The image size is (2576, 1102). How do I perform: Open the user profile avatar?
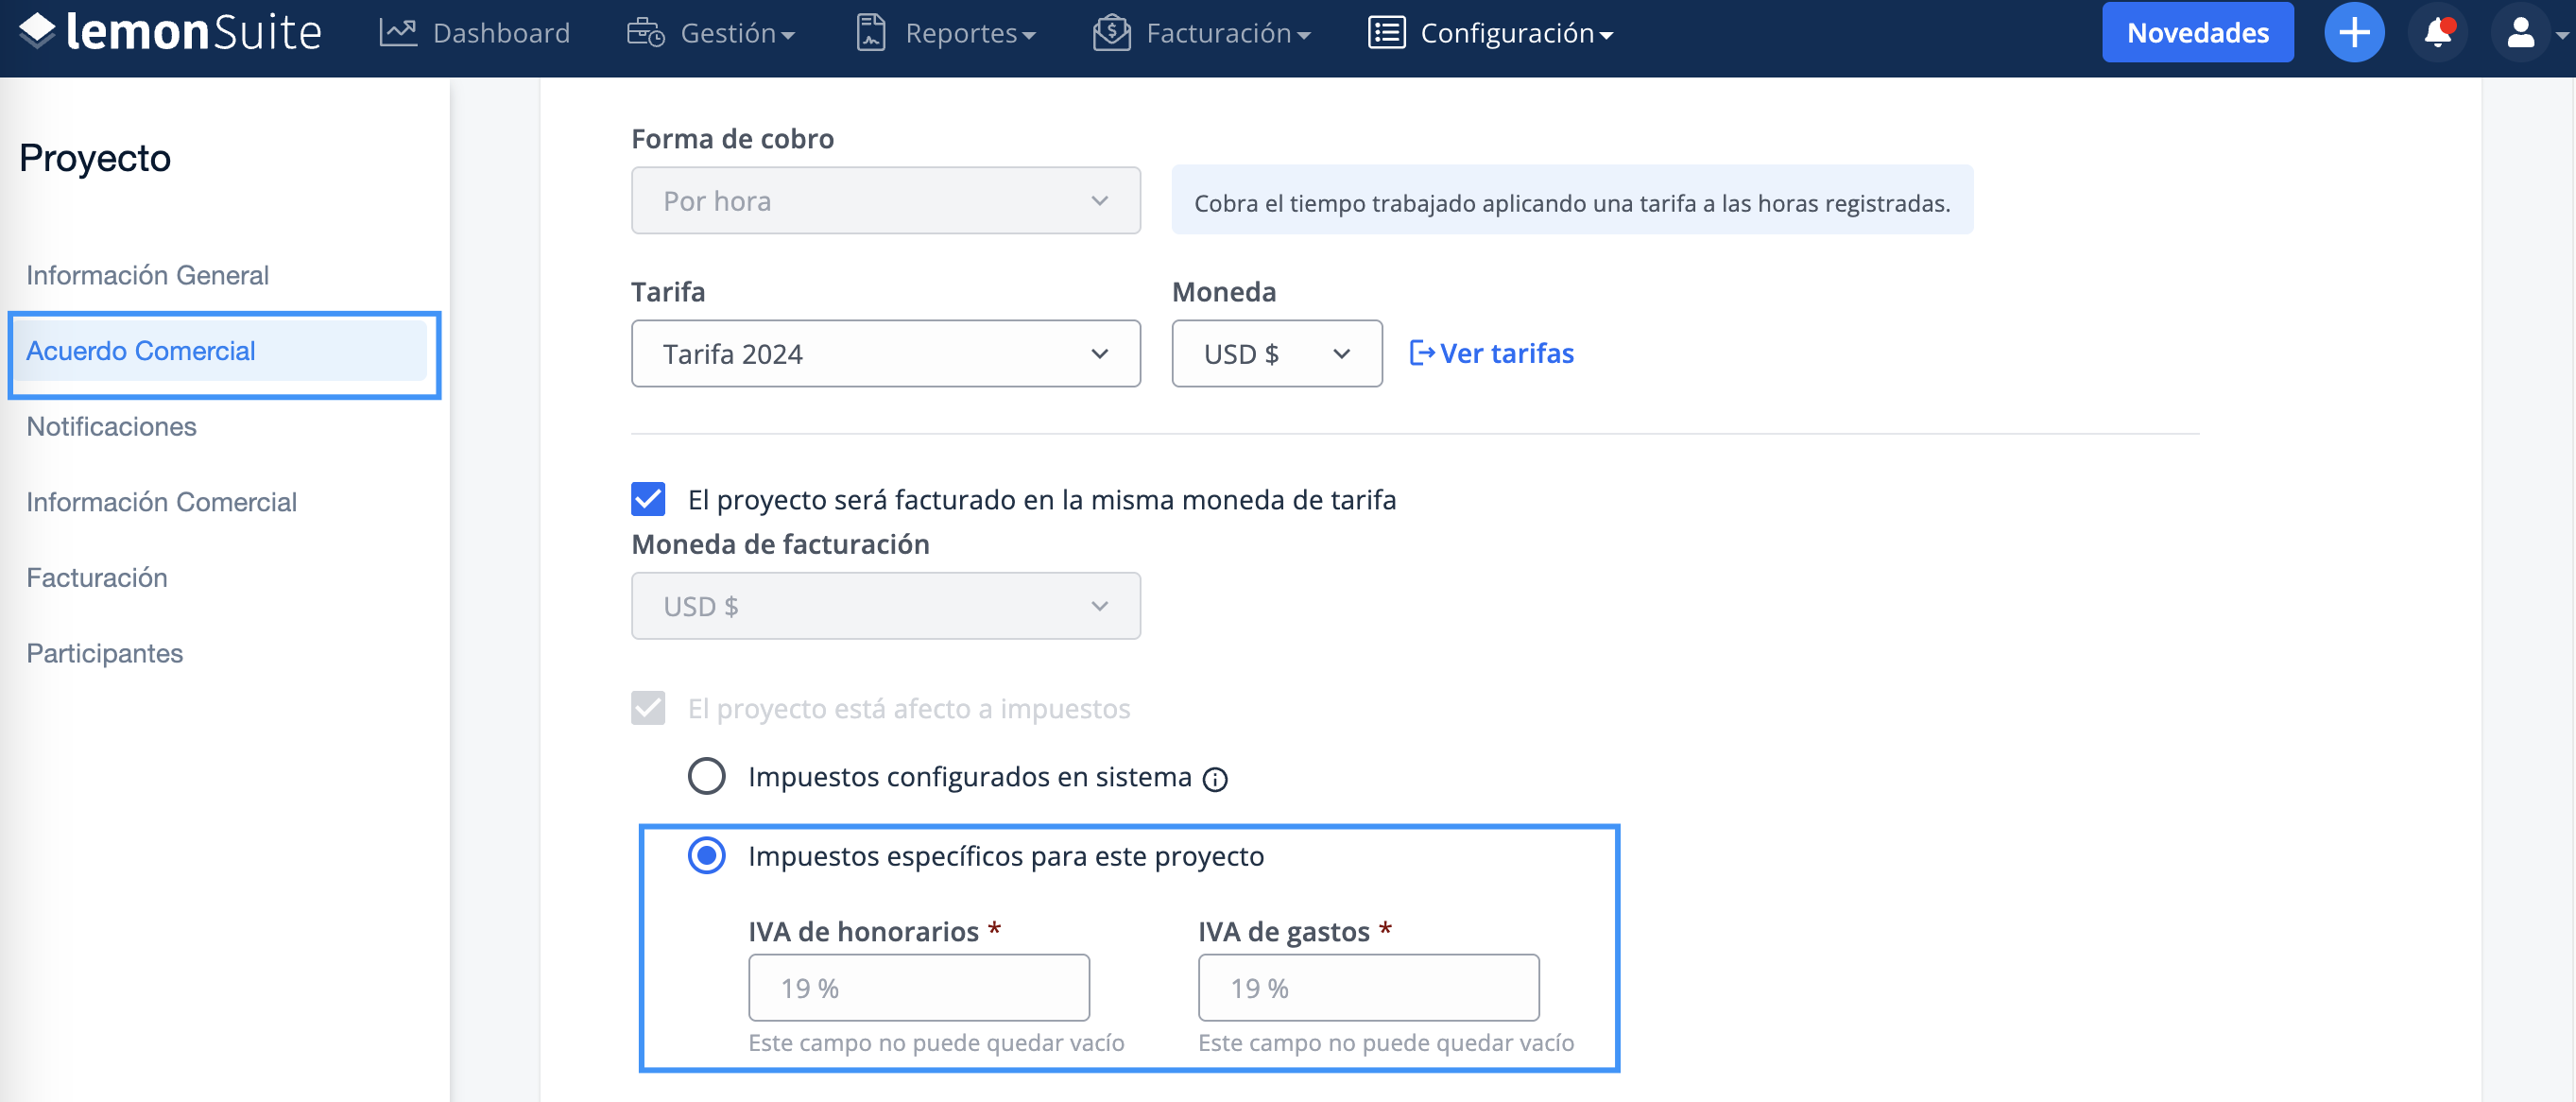[x=2520, y=33]
